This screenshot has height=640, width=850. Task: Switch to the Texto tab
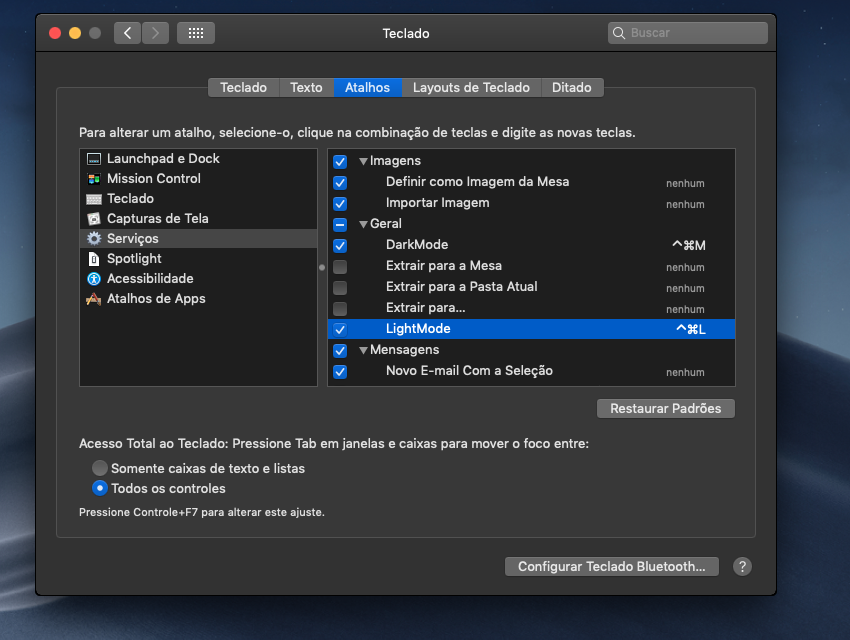[x=306, y=88]
